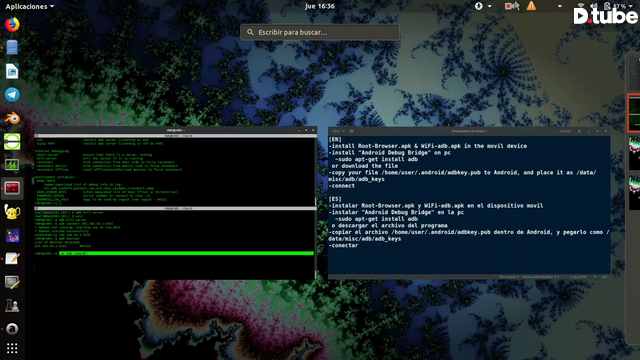Launch Firefox from the dock
Viewport: 640px width, 360px height.
click(x=12, y=24)
